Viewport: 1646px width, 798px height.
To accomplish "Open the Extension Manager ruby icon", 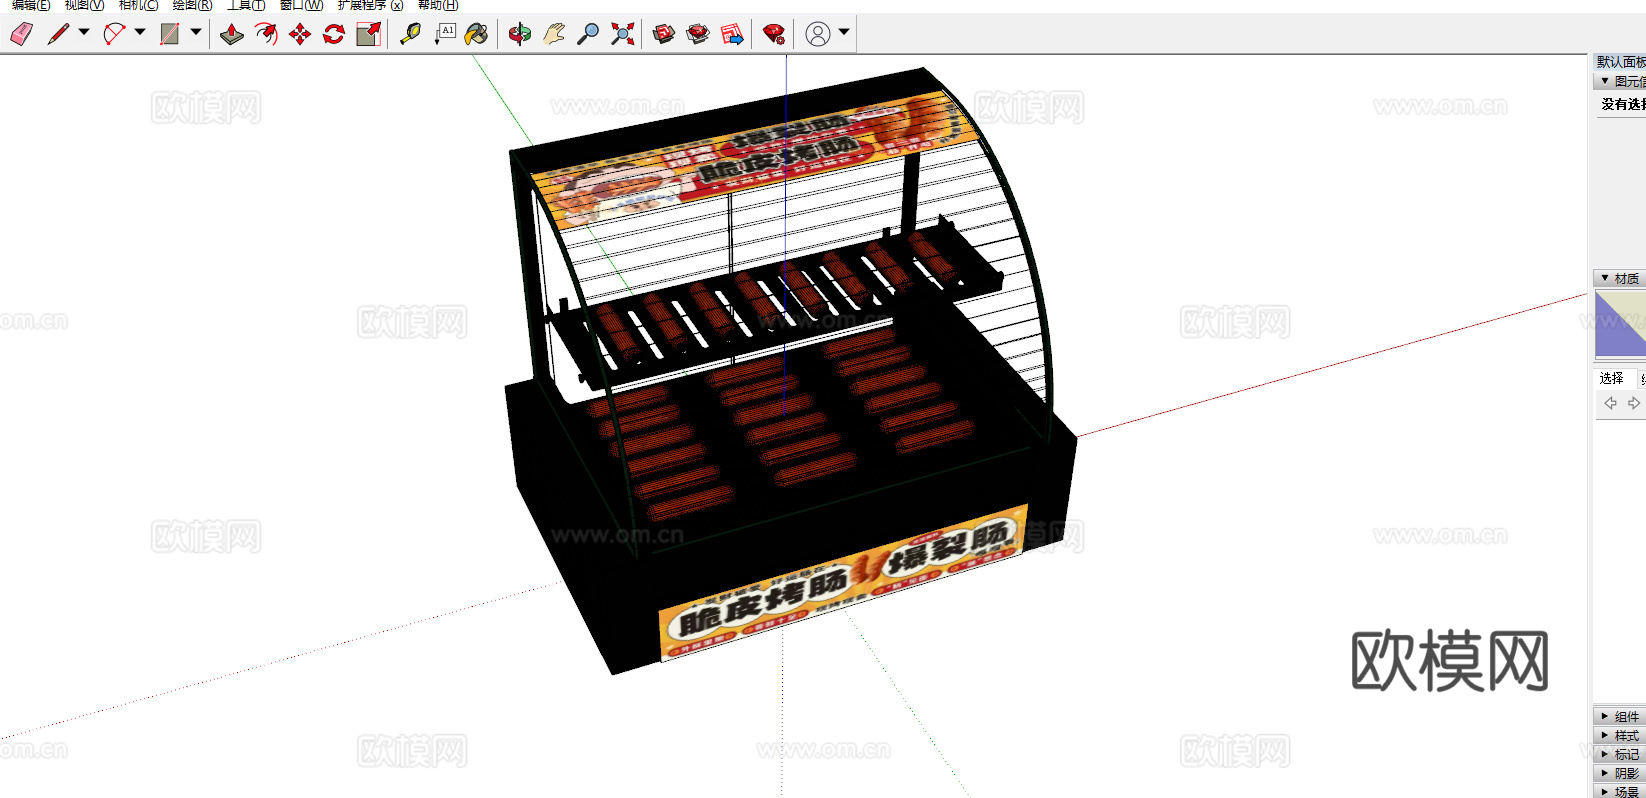I will click(x=773, y=34).
